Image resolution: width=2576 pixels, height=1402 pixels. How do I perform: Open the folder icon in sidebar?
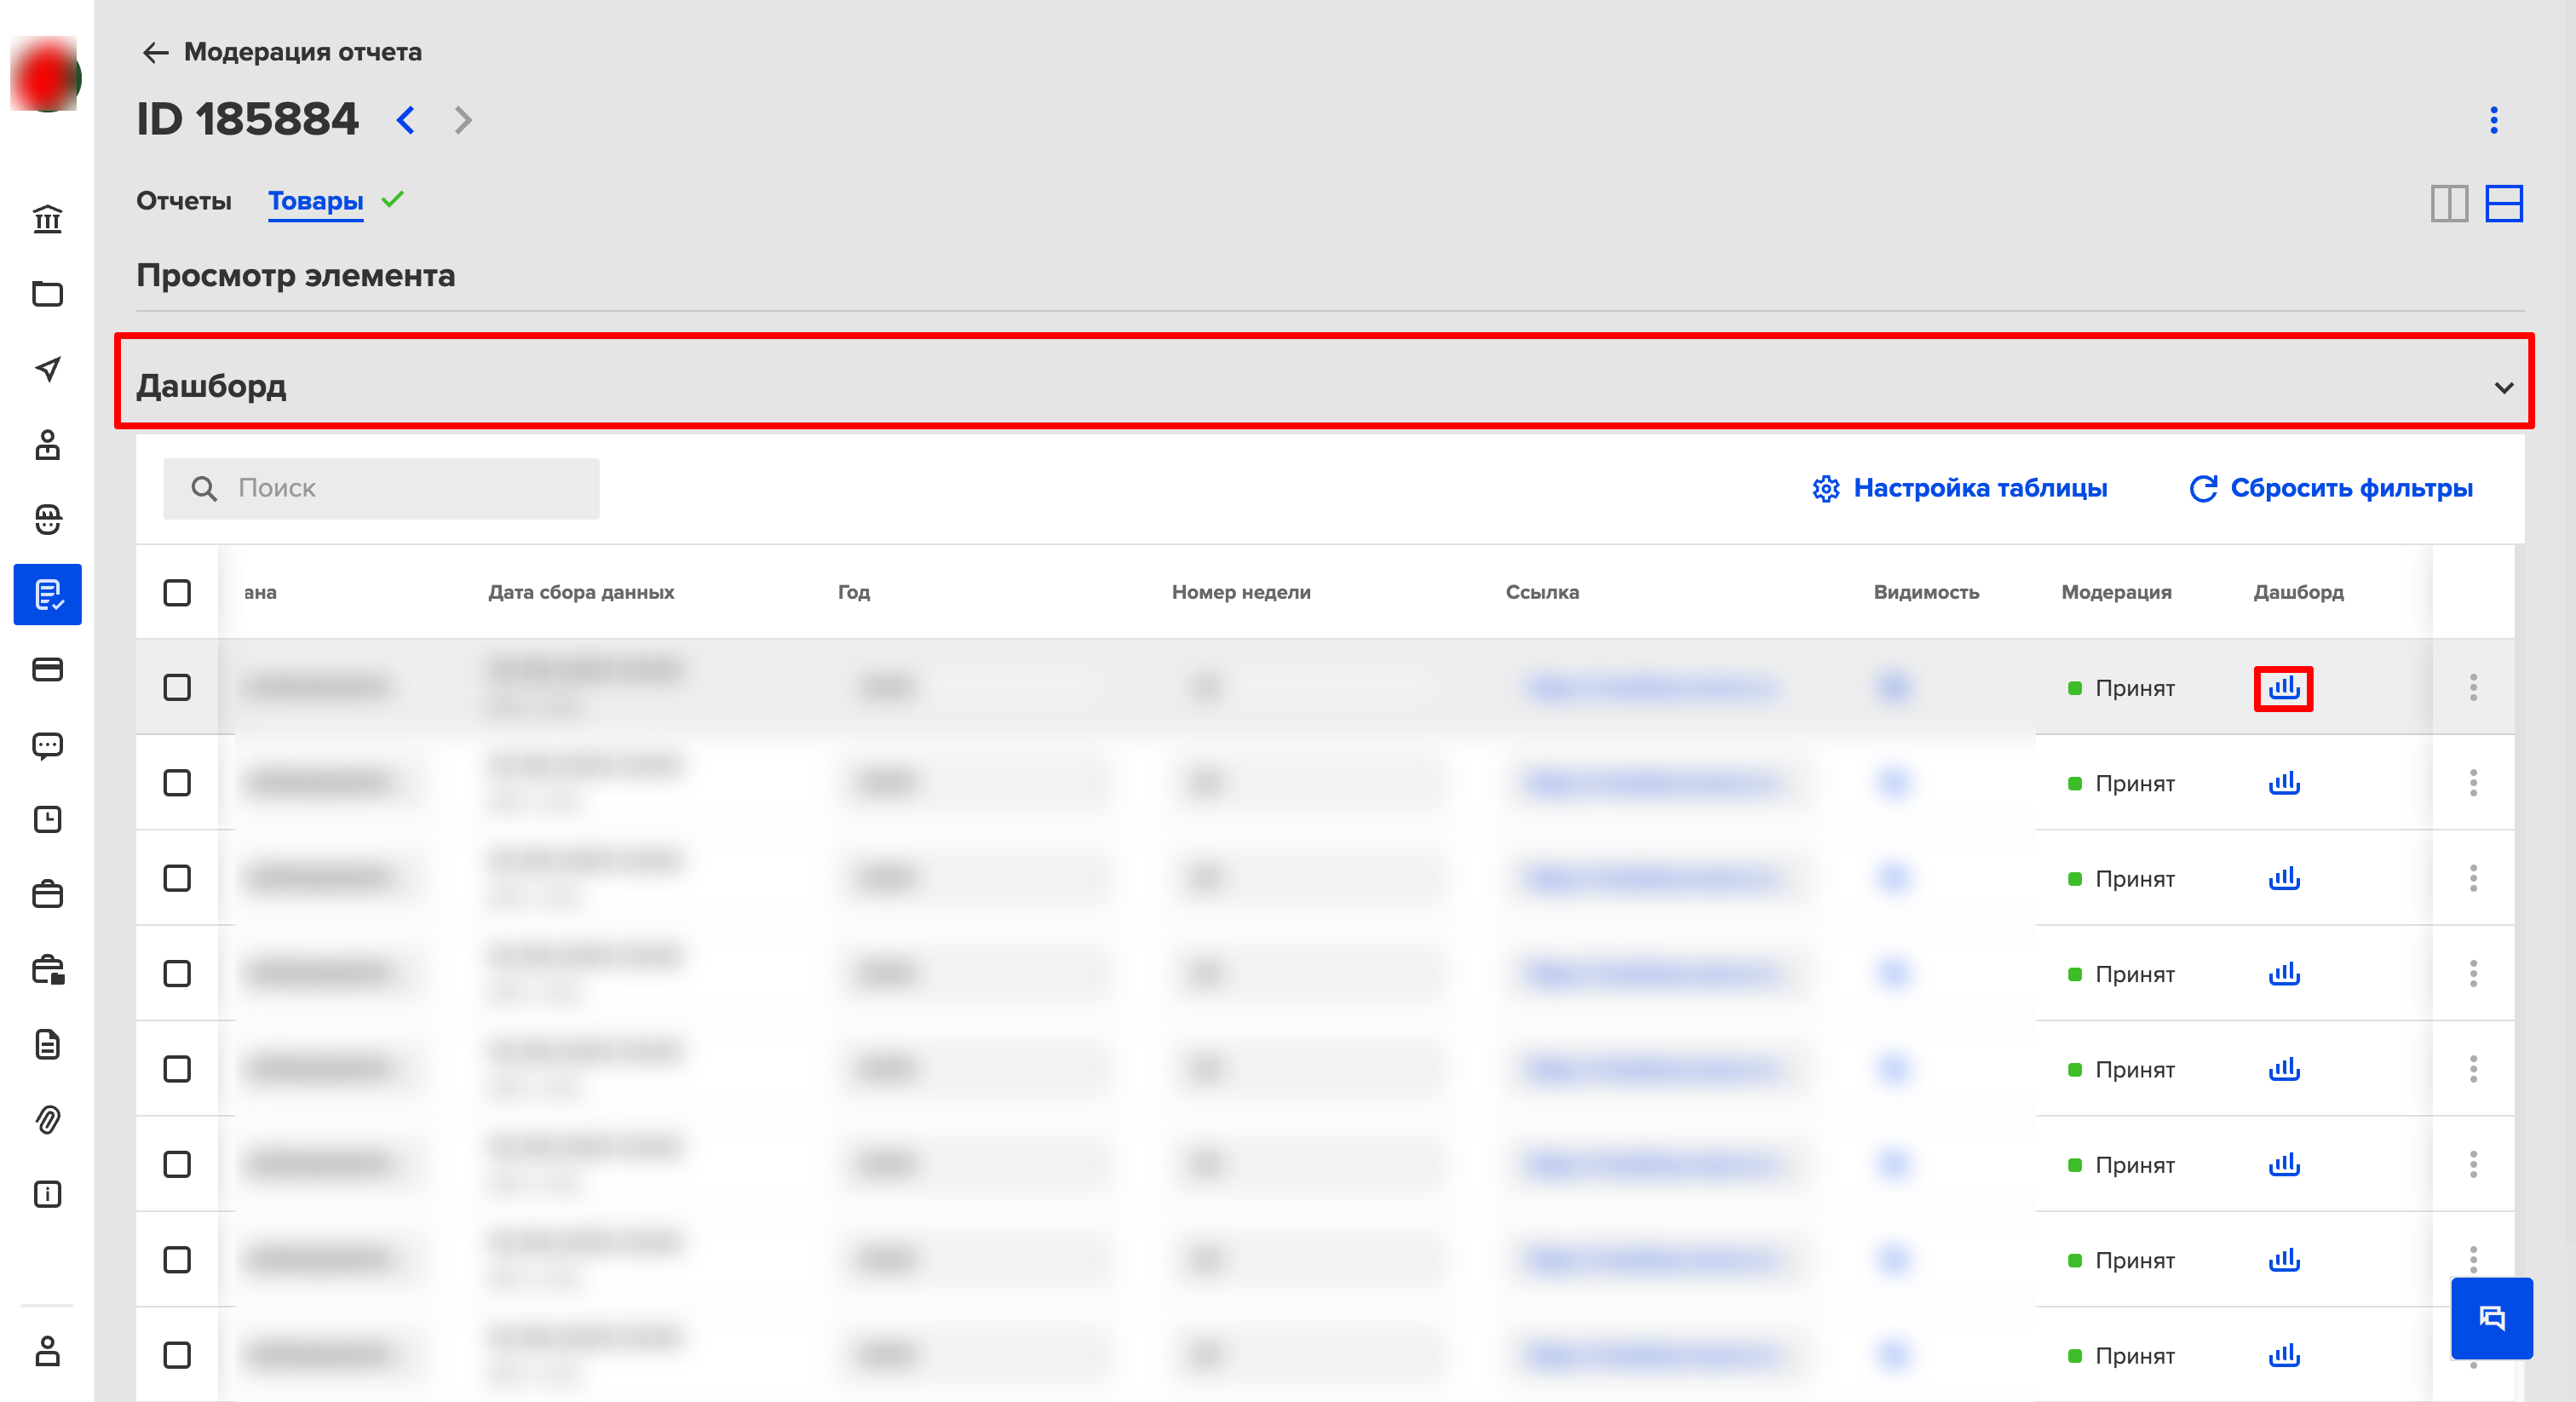click(47, 294)
